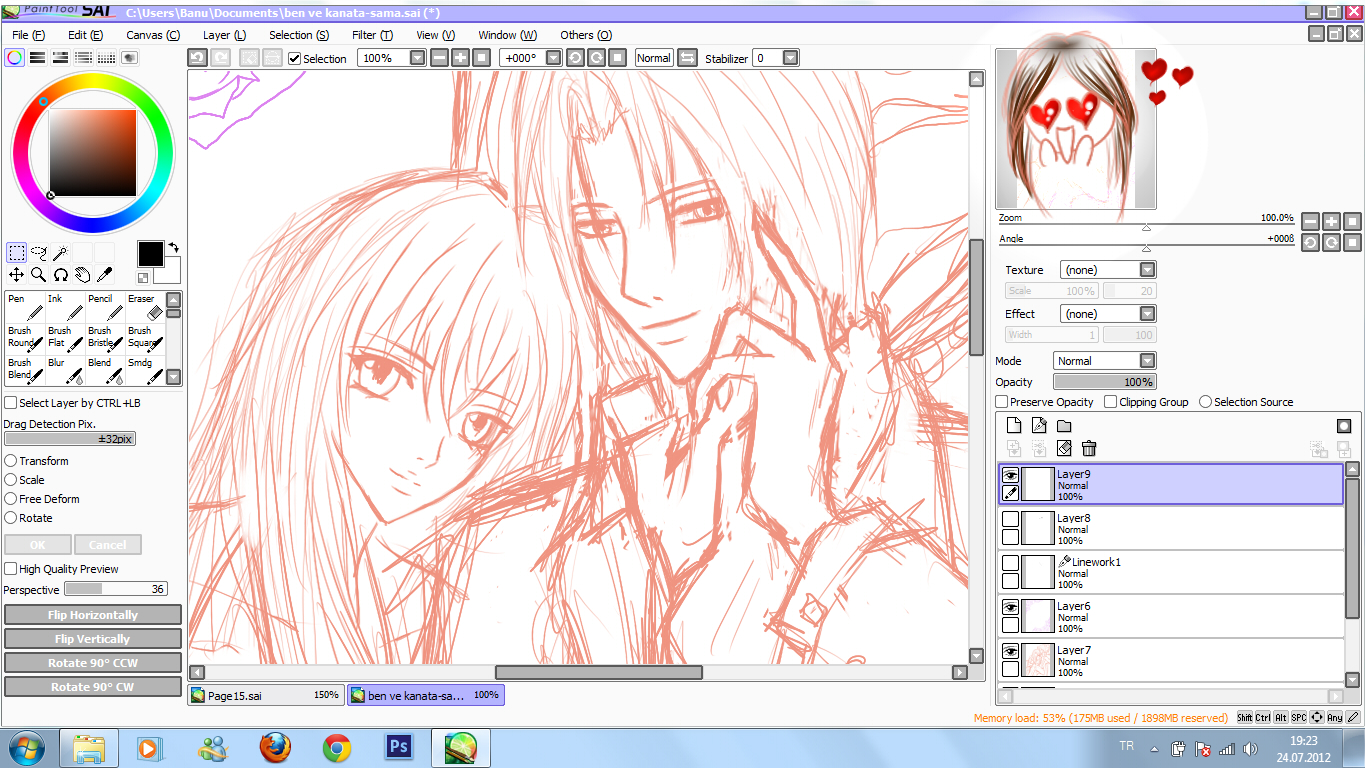The width and height of the screenshot is (1365, 768).
Task: Choose the Rotate radio option
Action: click(x=10, y=518)
